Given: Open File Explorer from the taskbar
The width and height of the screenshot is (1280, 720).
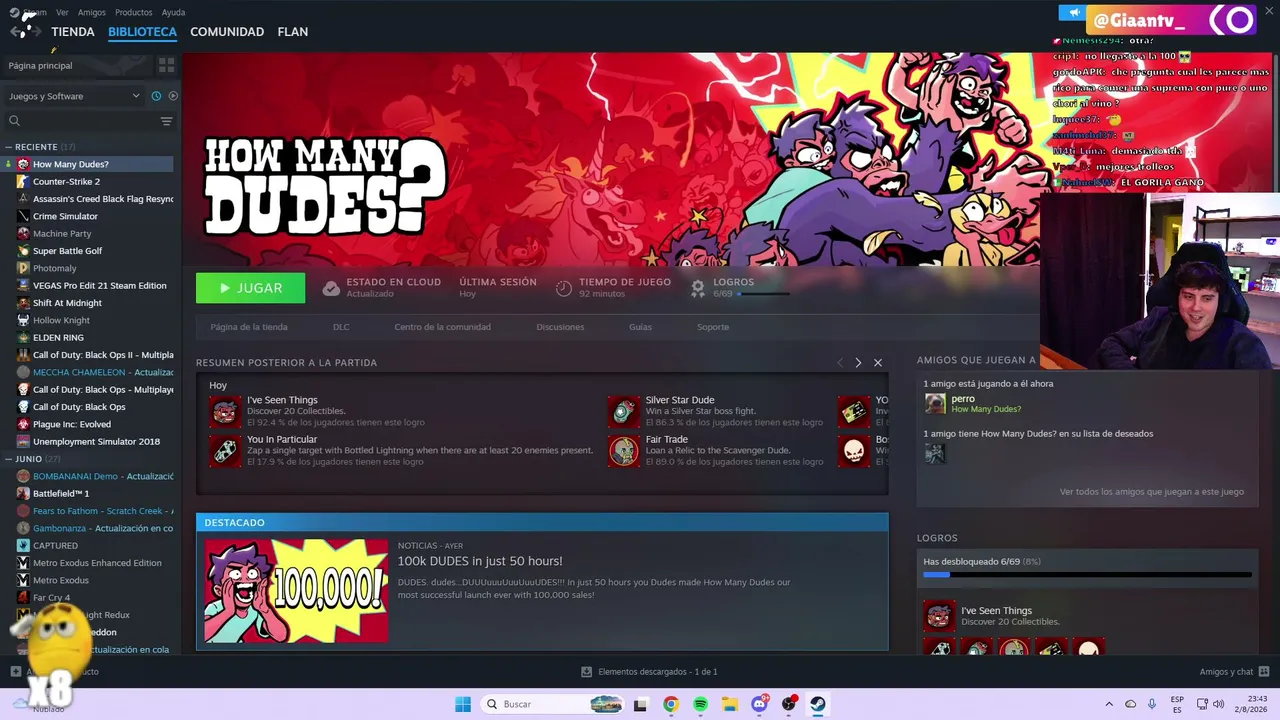Looking at the screenshot, I should 730,704.
